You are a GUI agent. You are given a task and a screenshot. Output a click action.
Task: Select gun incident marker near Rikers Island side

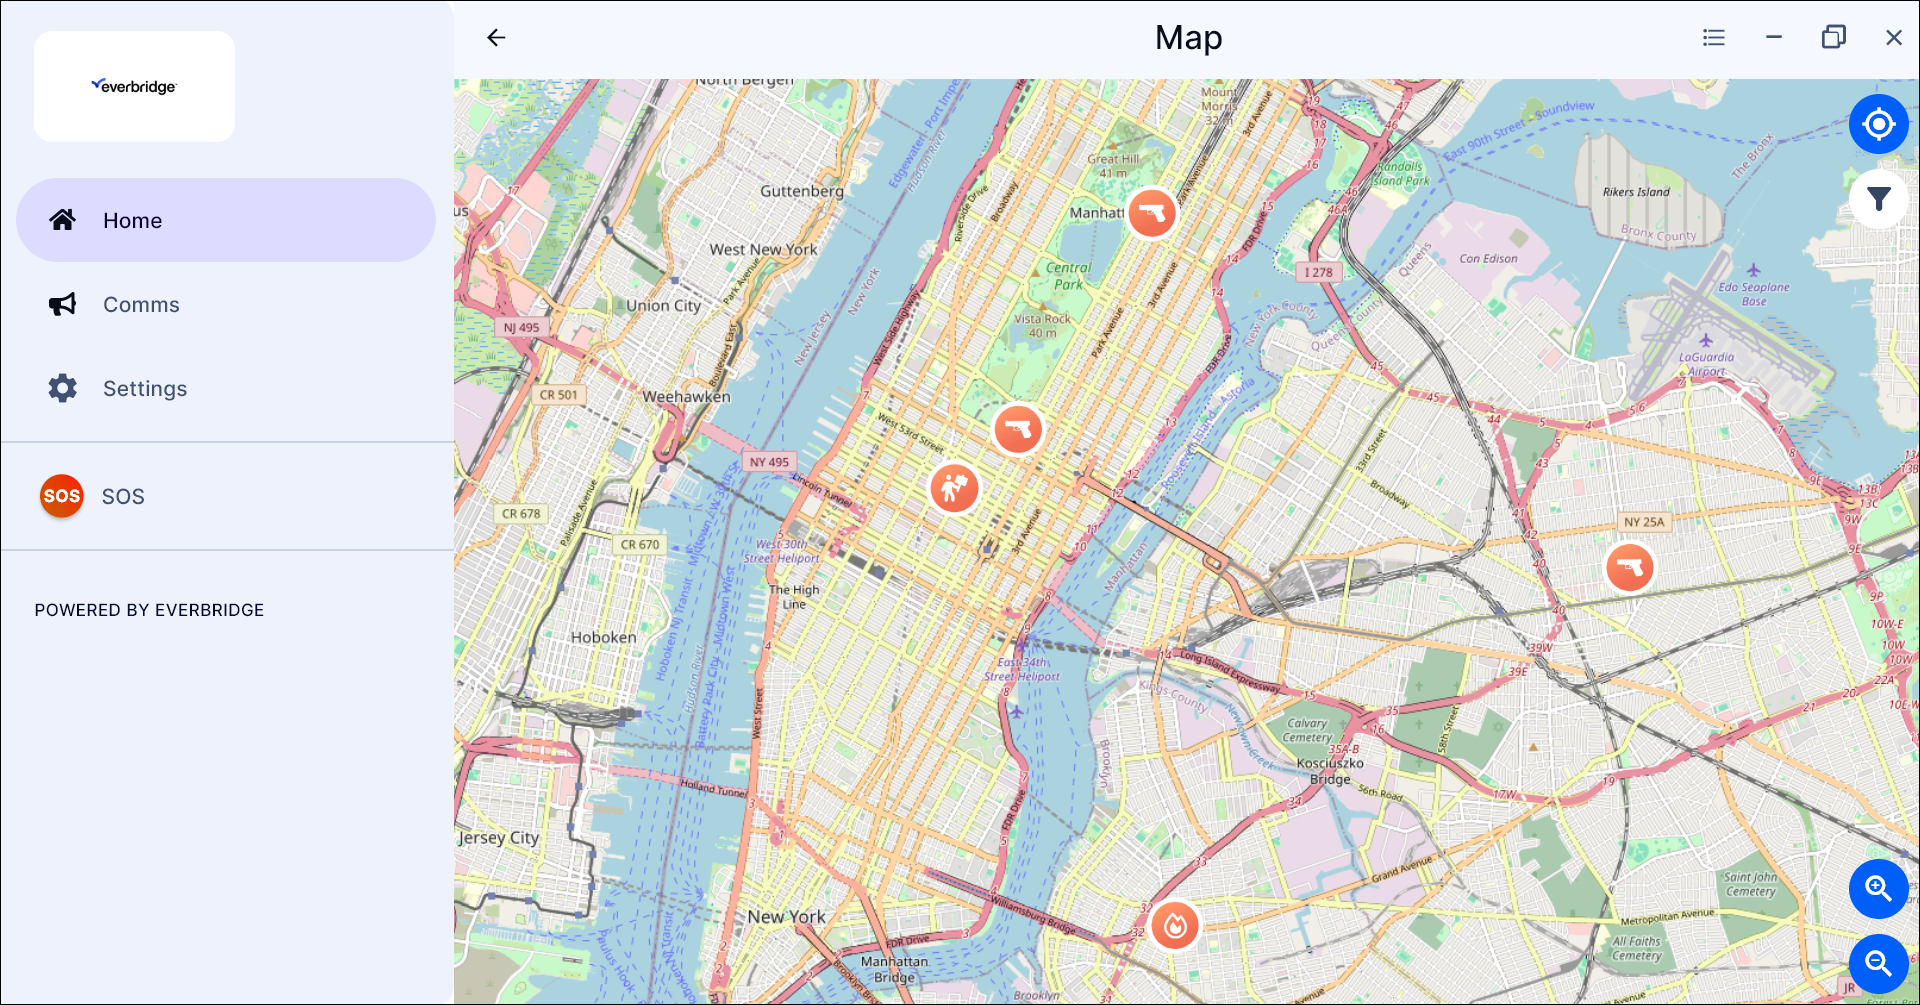pos(1151,213)
